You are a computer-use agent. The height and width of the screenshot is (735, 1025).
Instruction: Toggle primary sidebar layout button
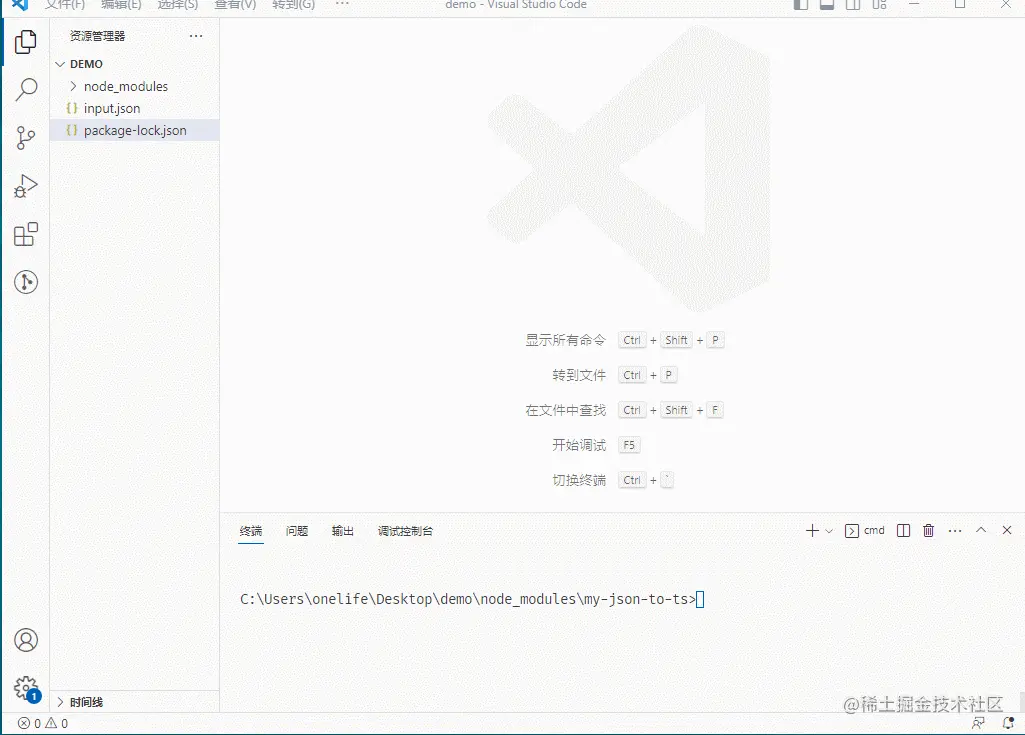(x=801, y=5)
